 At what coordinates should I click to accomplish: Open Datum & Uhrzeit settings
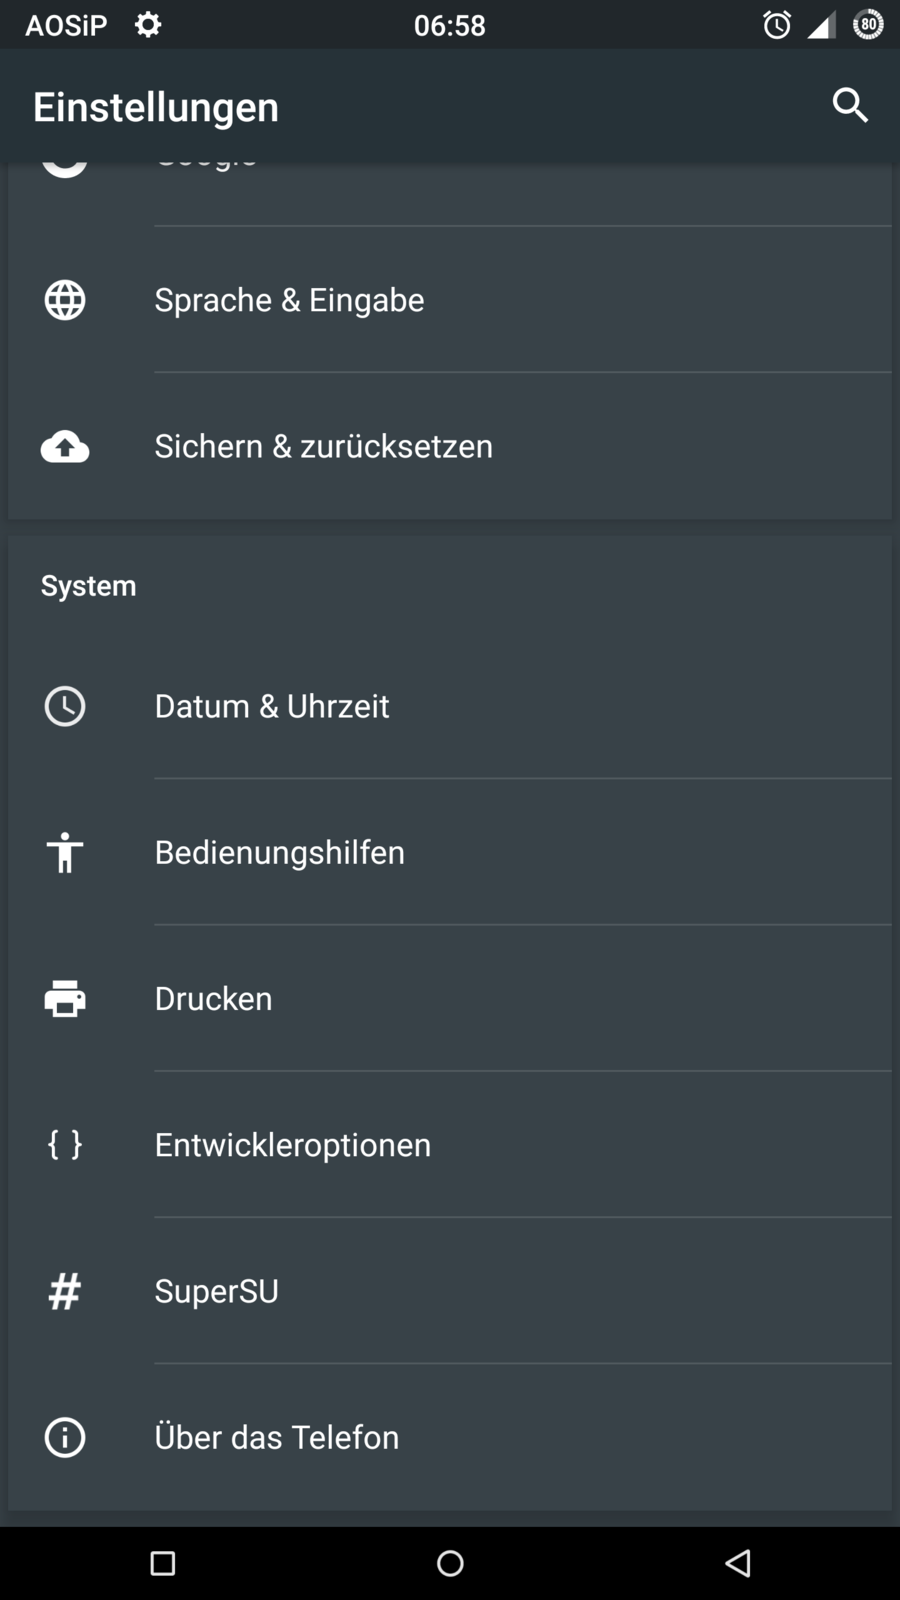(272, 706)
